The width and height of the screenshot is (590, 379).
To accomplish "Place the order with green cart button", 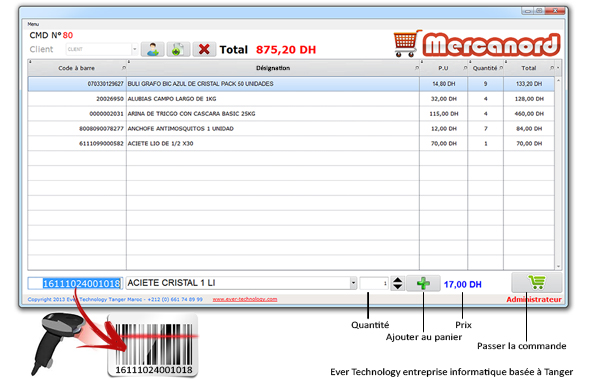I will [x=537, y=282].
